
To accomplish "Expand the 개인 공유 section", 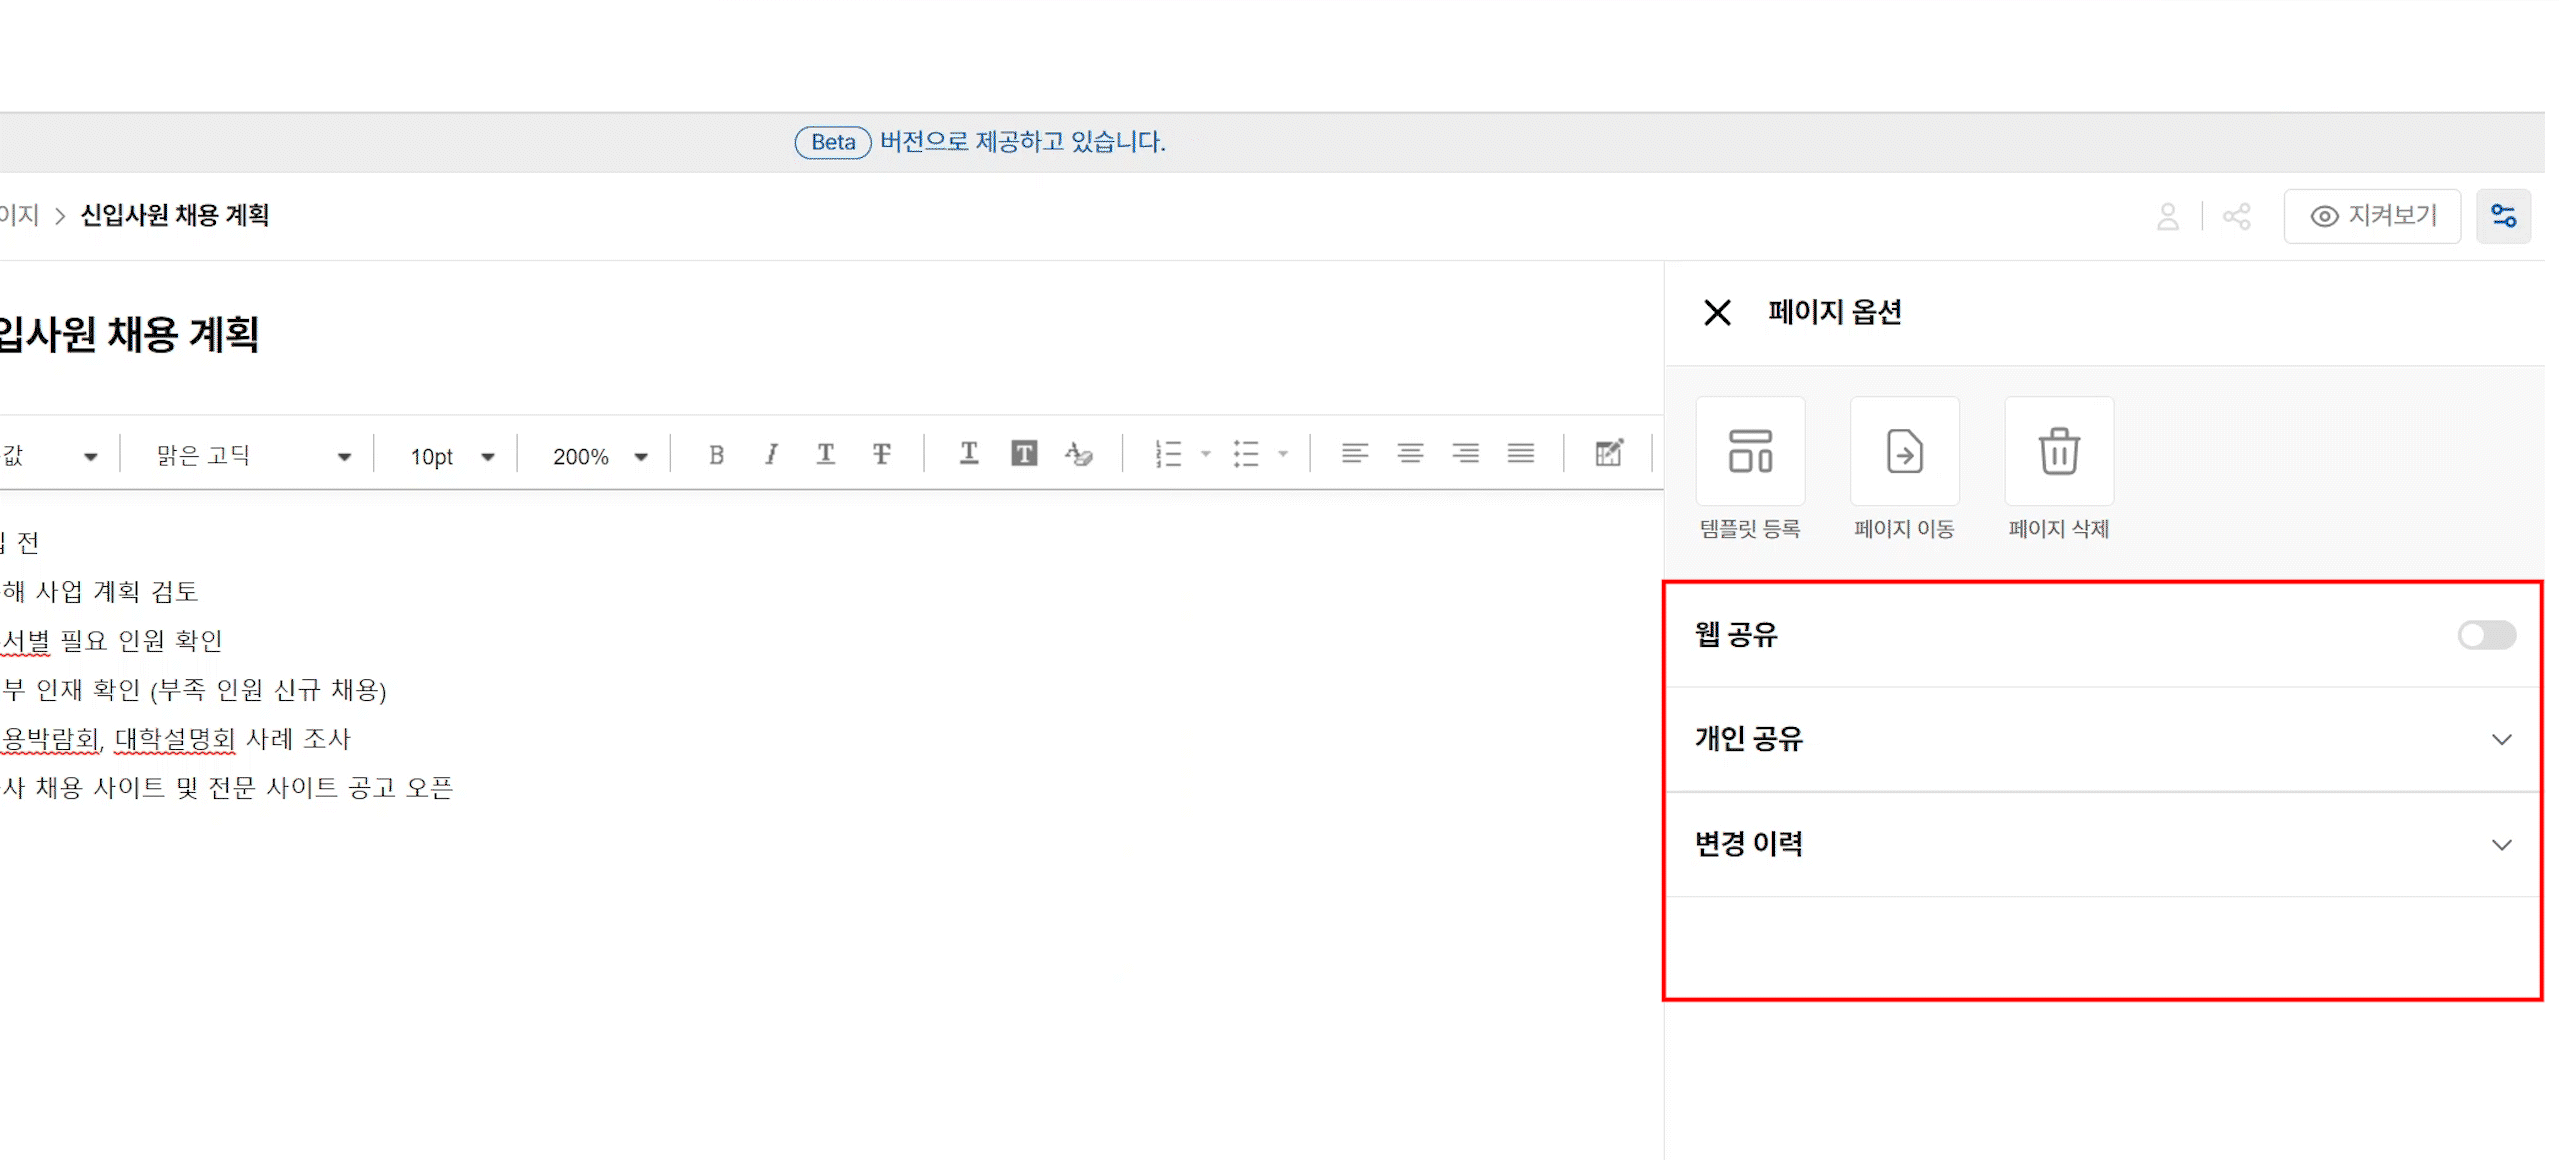I will (x=2500, y=740).
